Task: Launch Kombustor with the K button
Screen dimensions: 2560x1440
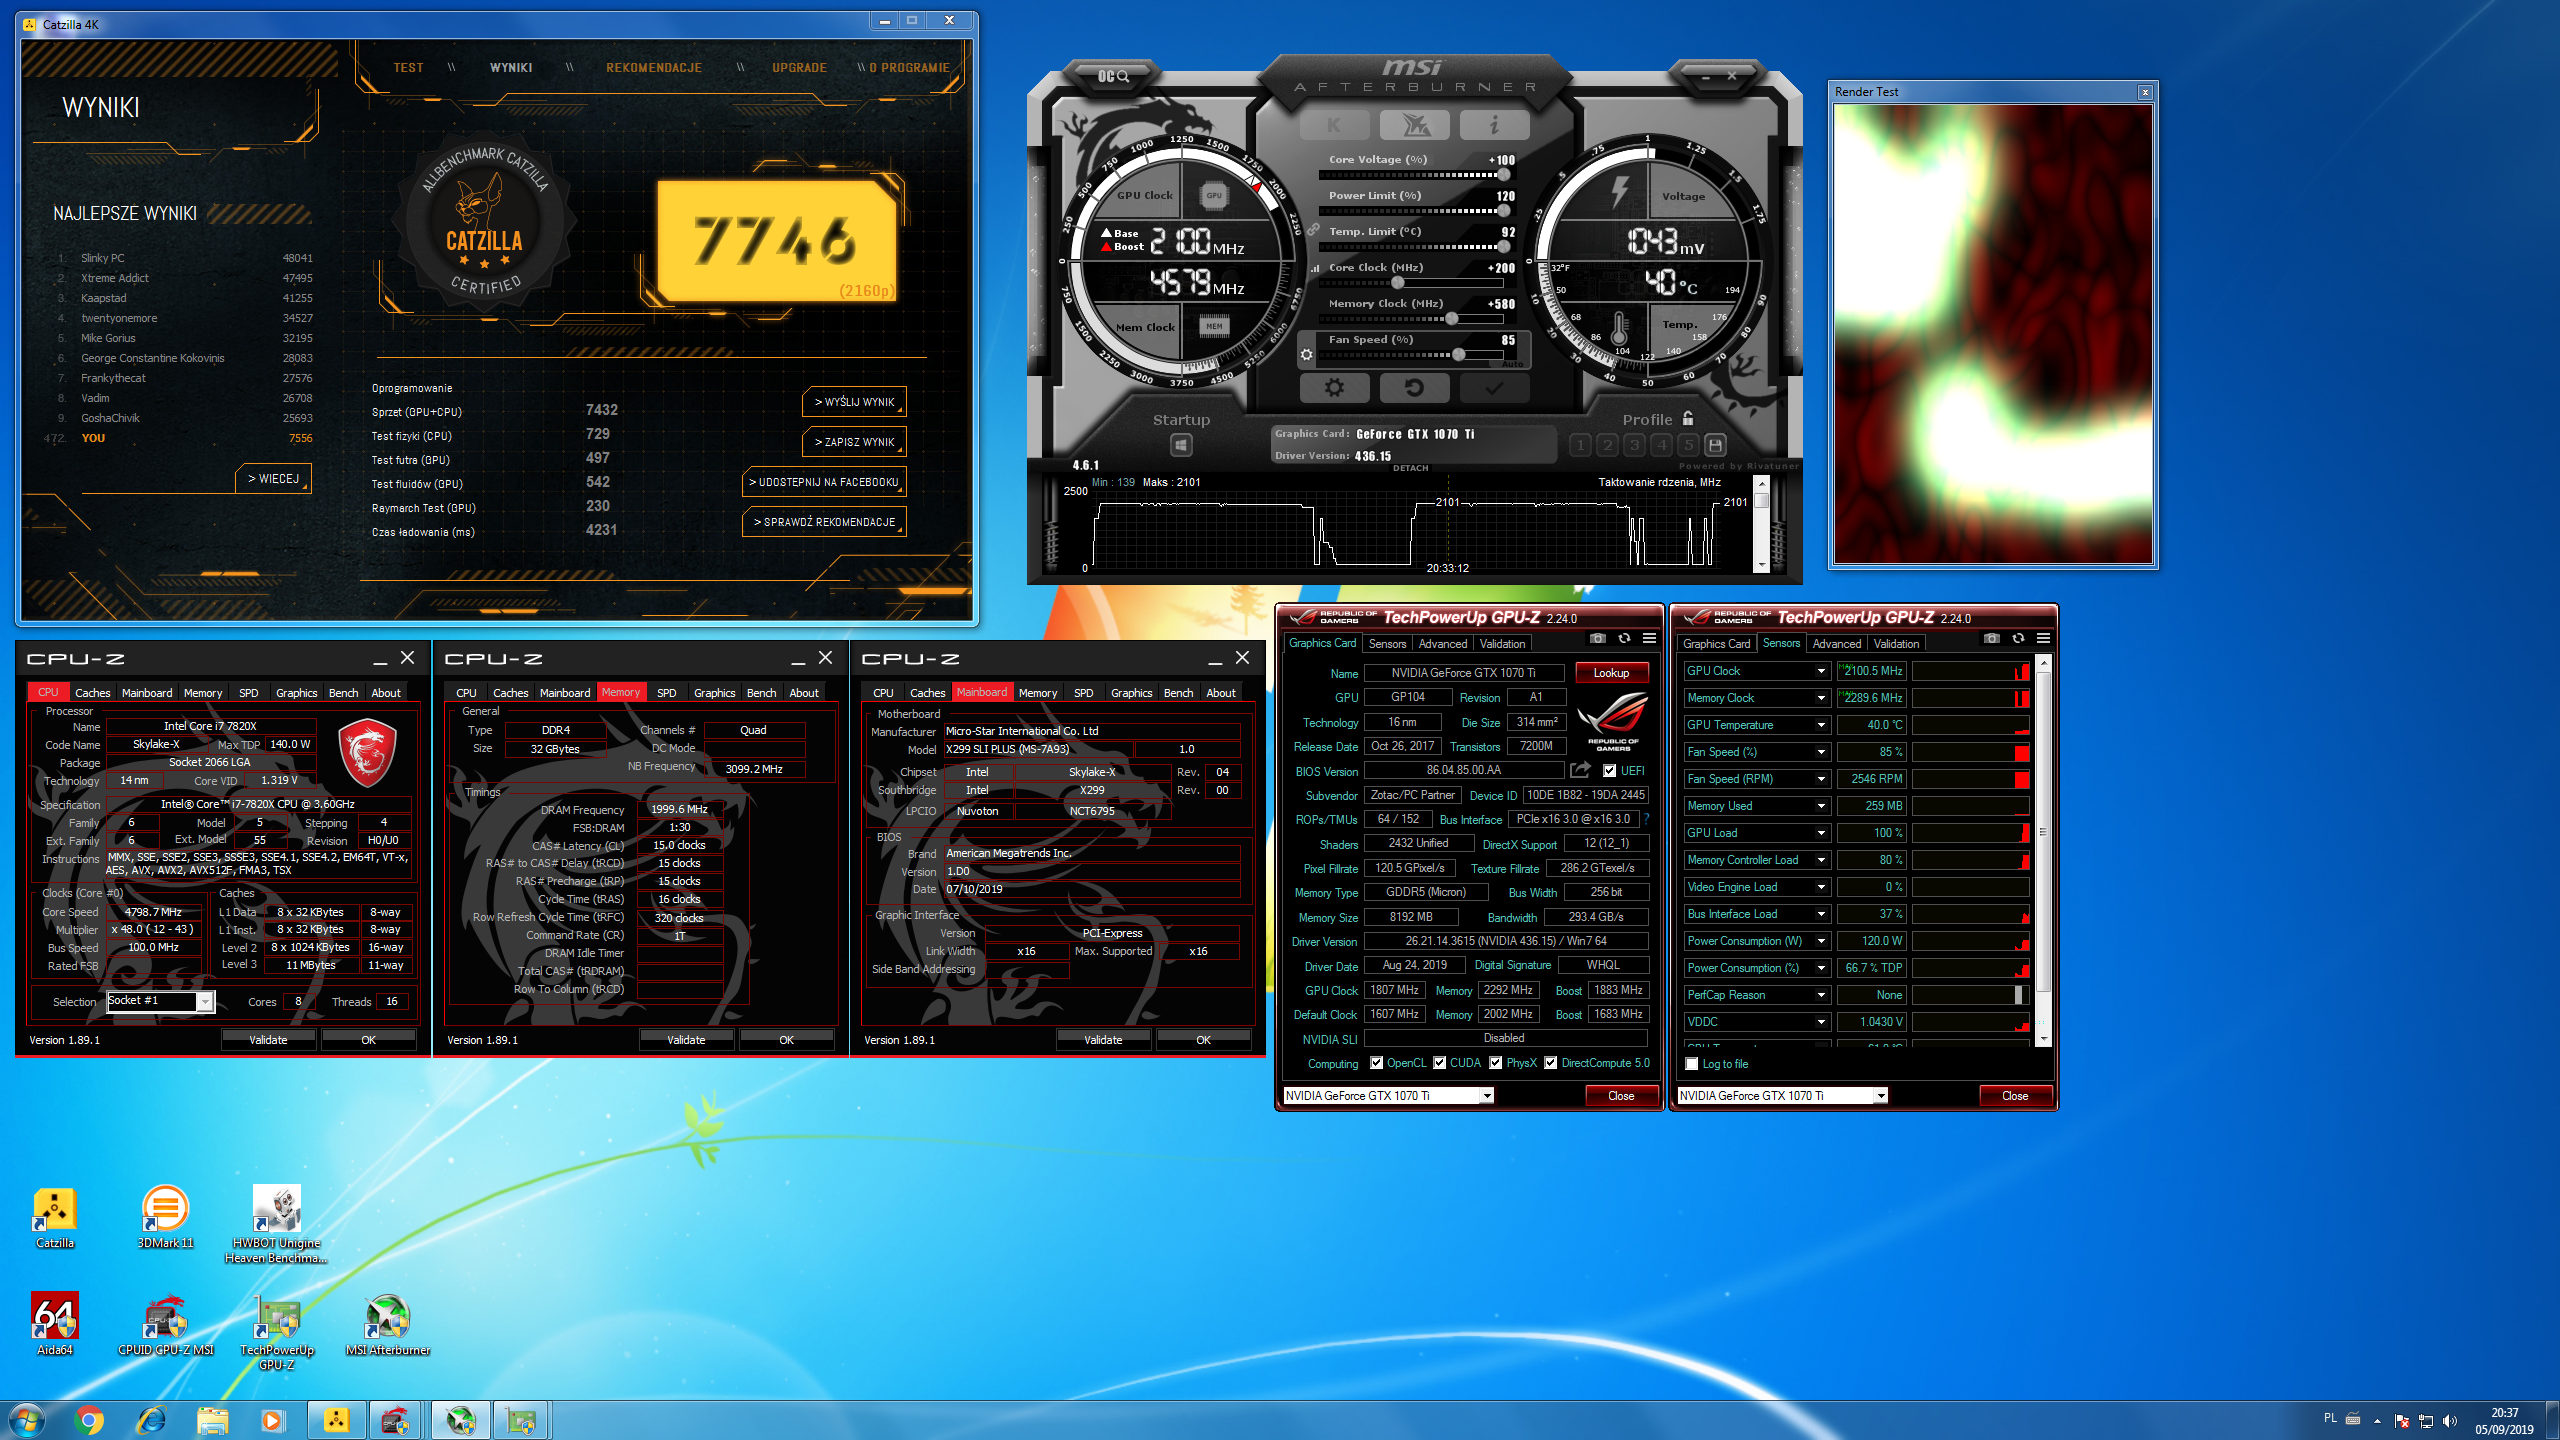Action: [x=1334, y=125]
